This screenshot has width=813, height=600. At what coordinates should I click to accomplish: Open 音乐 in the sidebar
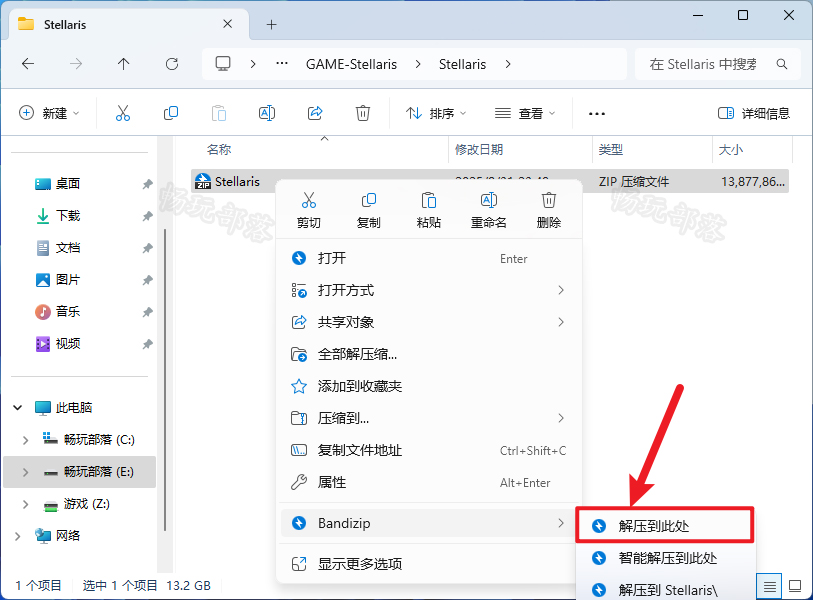[x=67, y=312]
